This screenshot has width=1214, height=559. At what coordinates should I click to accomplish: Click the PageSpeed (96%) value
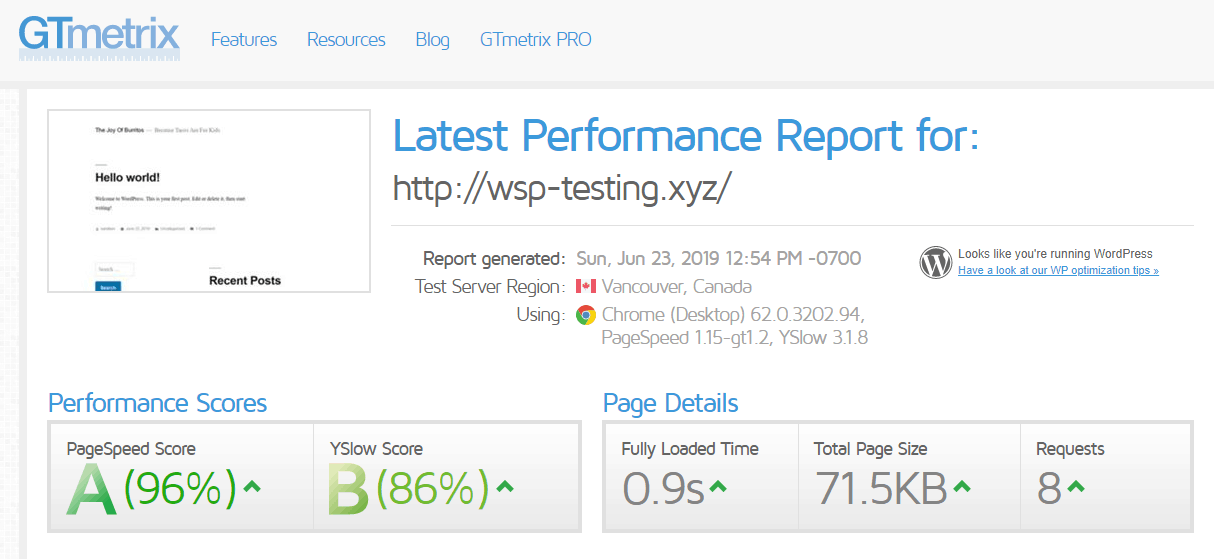(x=181, y=489)
